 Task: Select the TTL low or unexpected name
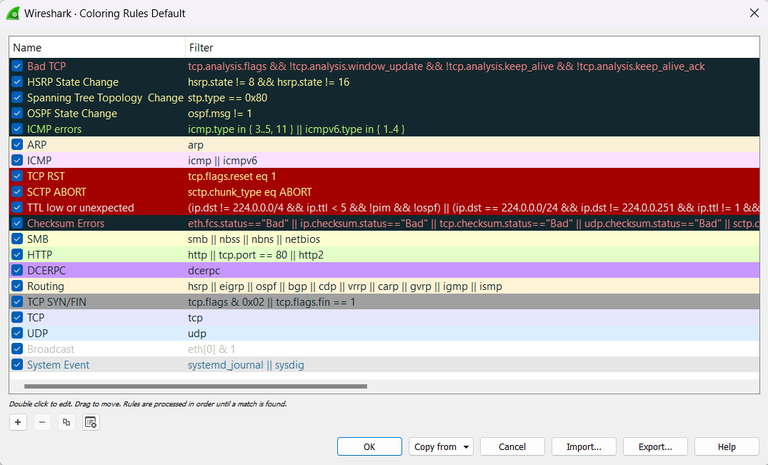click(x=80, y=207)
